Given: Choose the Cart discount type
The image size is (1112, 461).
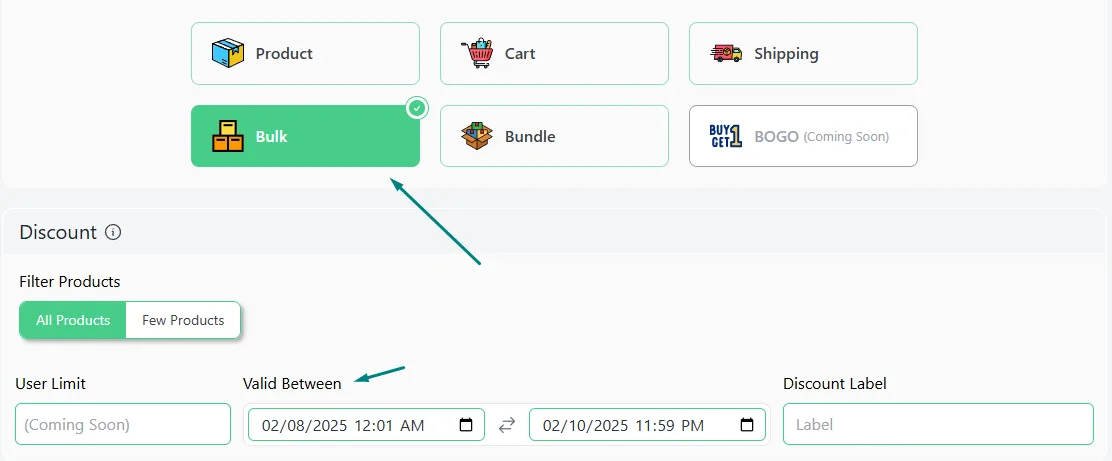Looking at the screenshot, I should tap(554, 53).
